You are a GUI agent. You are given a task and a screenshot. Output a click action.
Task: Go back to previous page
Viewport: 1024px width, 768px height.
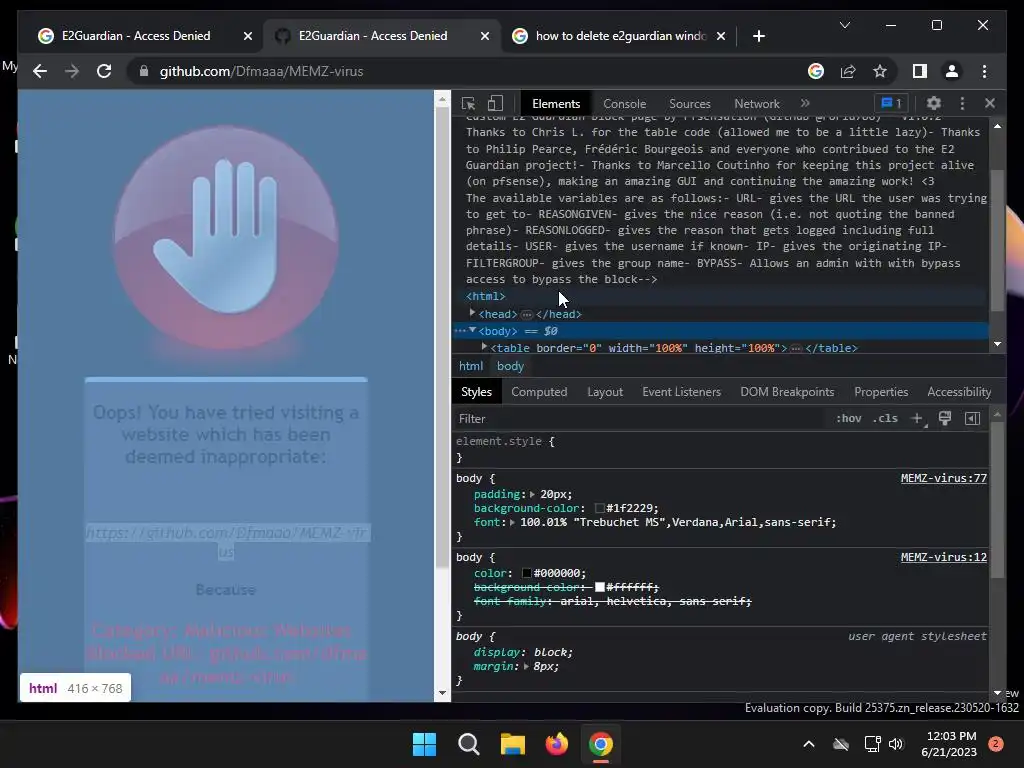click(x=40, y=71)
